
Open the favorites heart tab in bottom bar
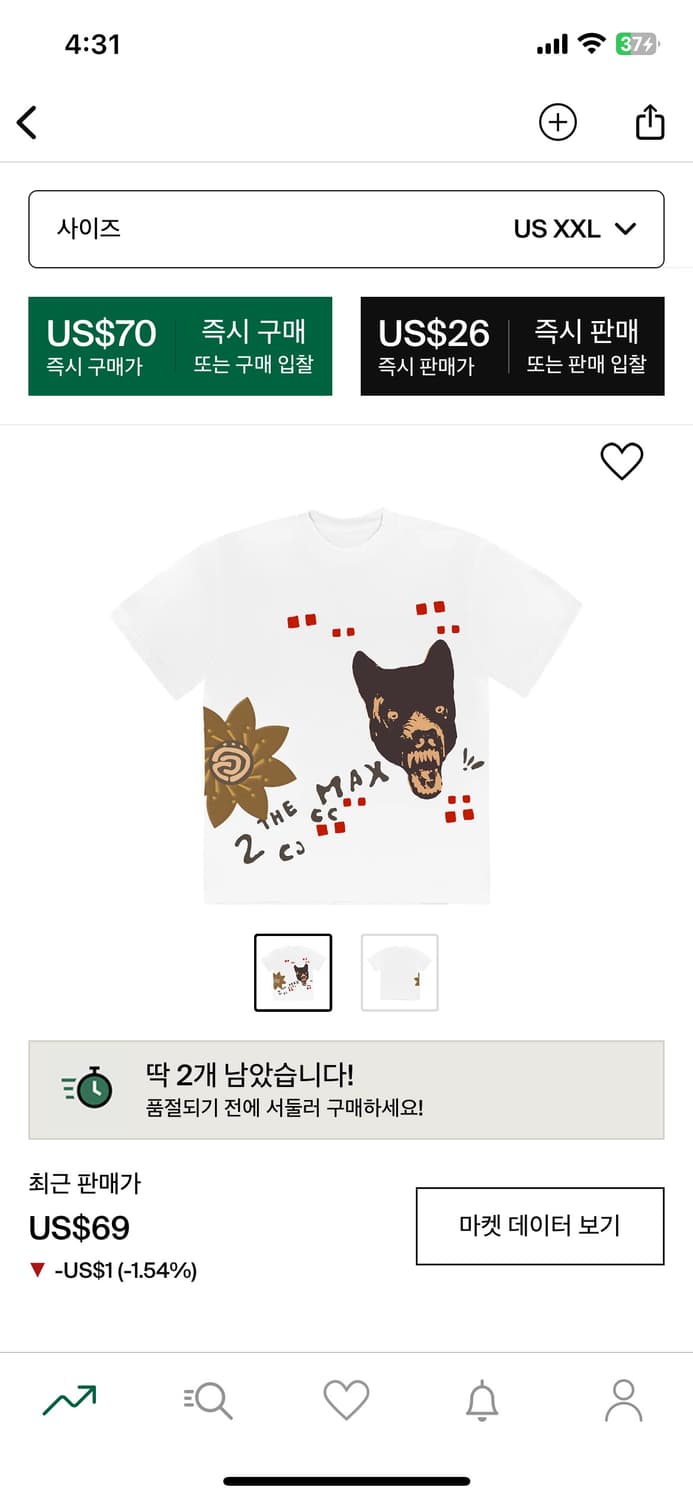(346, 1400)
